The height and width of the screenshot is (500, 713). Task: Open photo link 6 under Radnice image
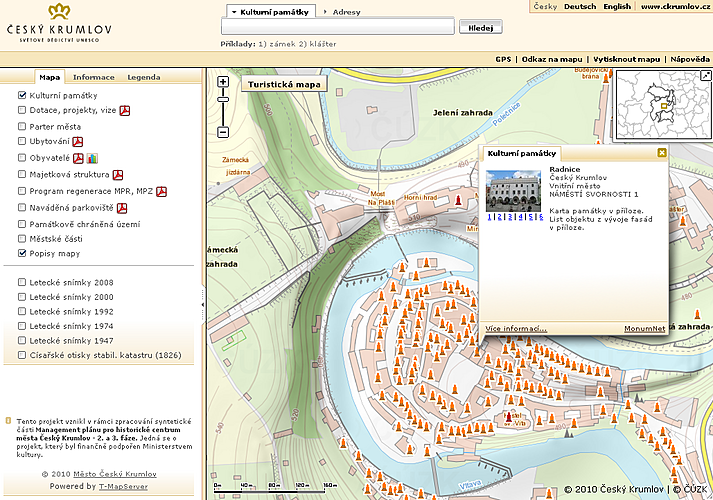tap(541, 217)
